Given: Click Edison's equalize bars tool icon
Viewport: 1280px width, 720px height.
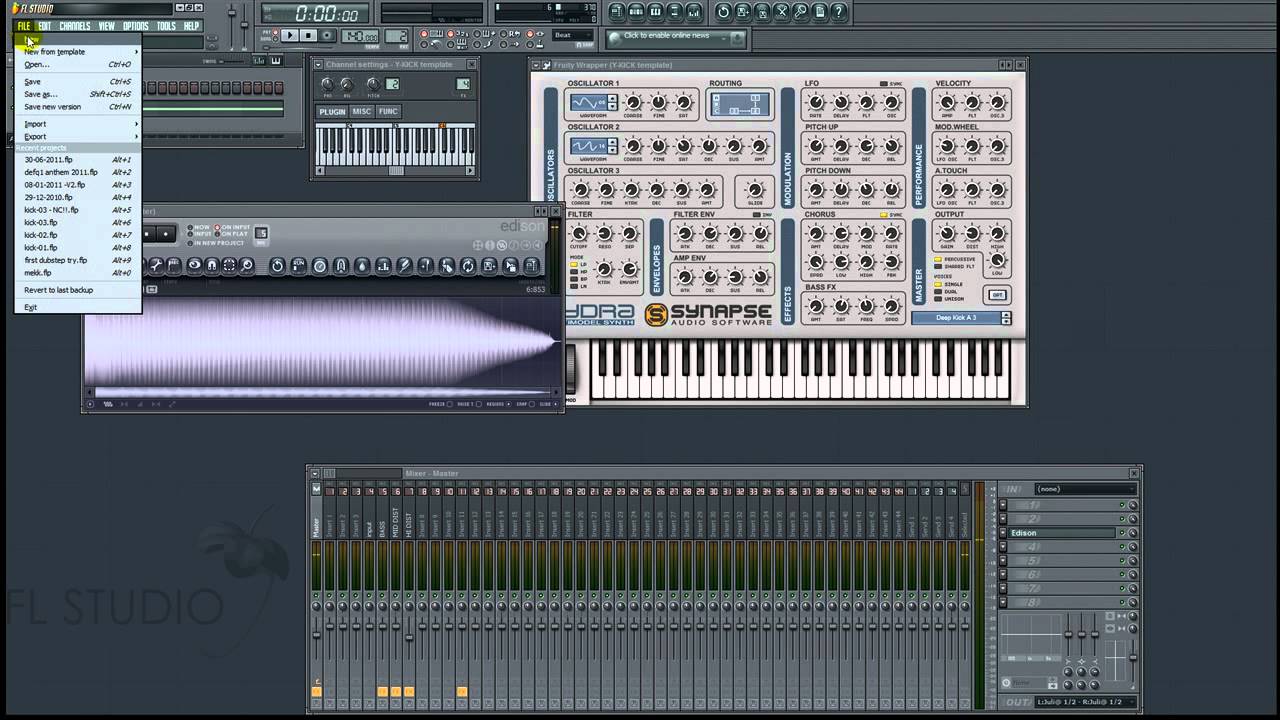Looking at the screenshot, I should point(383,266).
